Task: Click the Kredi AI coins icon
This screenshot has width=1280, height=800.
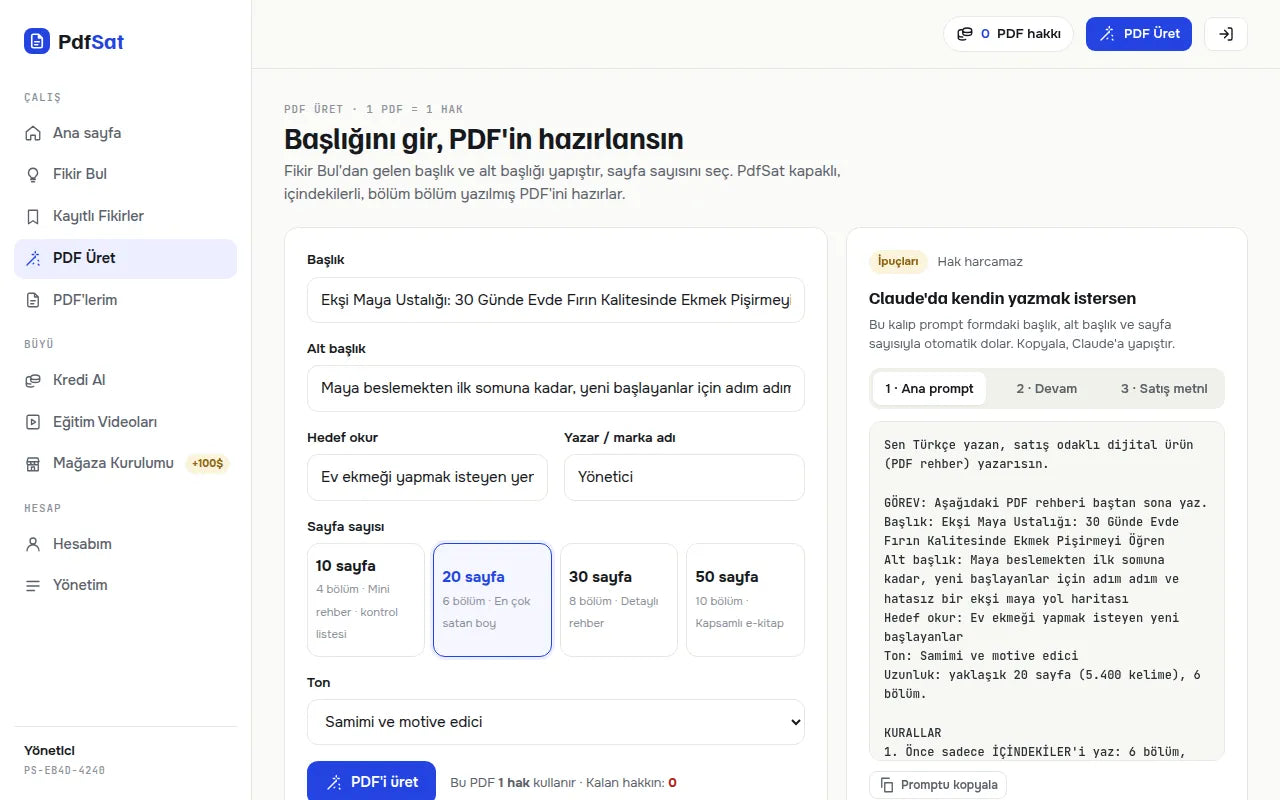Action: click(x=33, y=380)
